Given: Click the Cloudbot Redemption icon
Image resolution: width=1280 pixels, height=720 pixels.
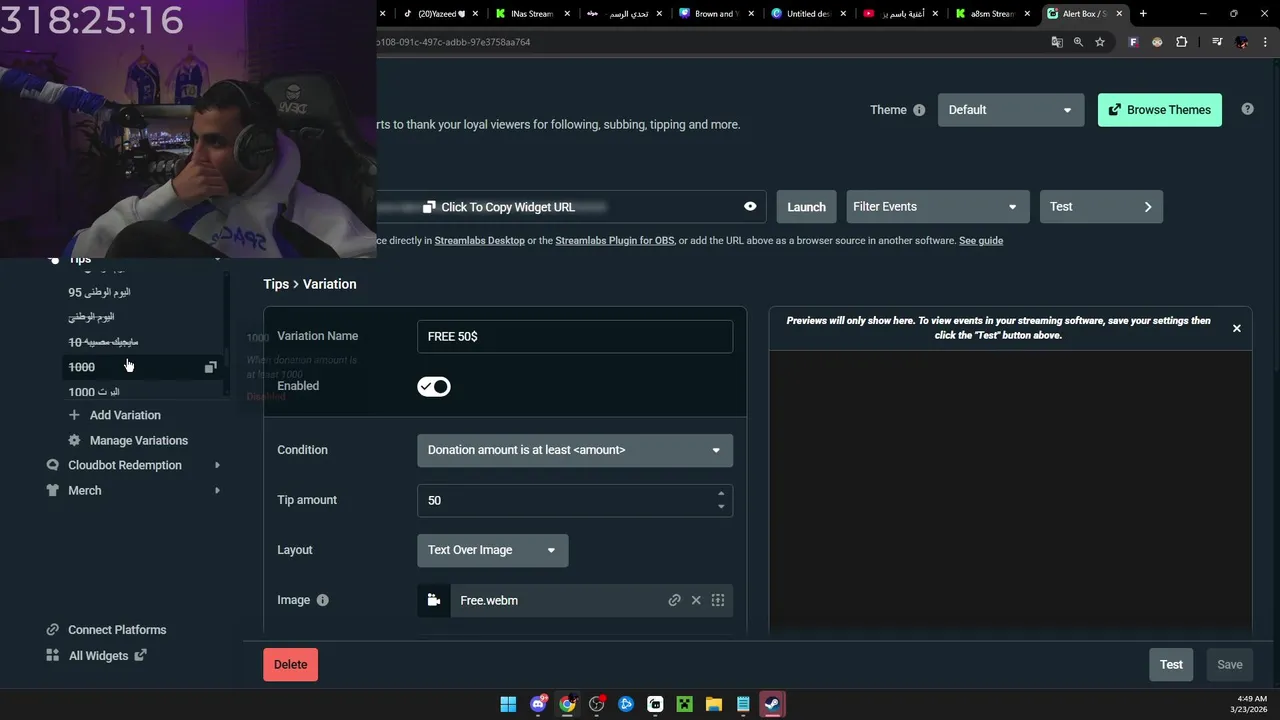Looking at the screenshot, I should pos(53,465).
